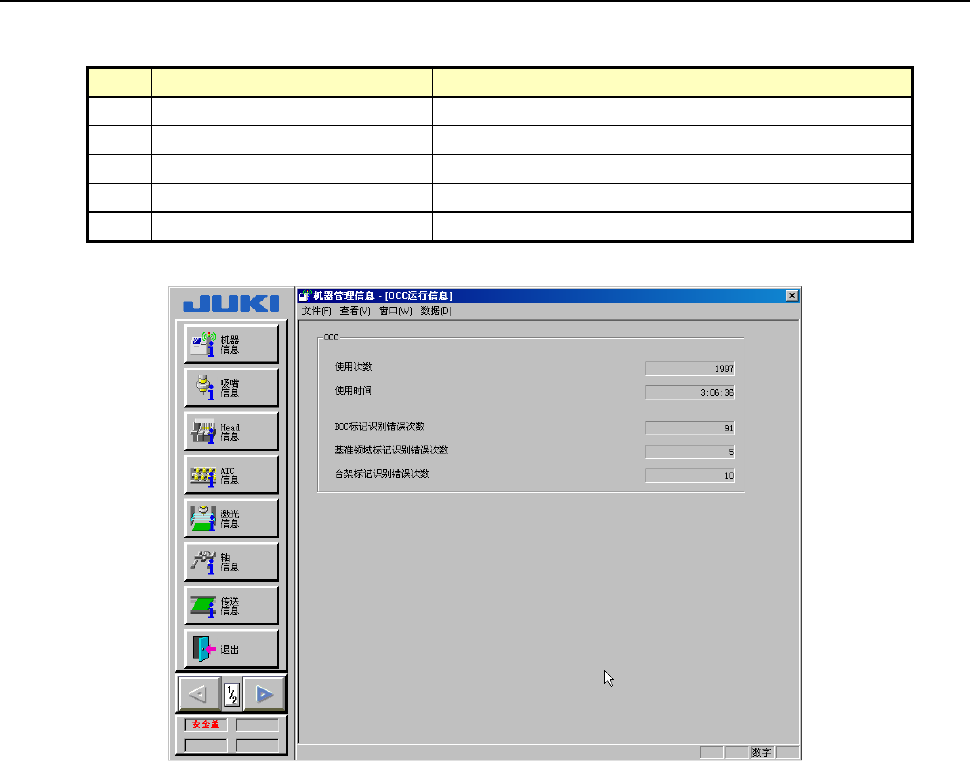Screen dimensions: 970x761
Task: Open the 文件(F) menu
Action: tap(316, 311)
